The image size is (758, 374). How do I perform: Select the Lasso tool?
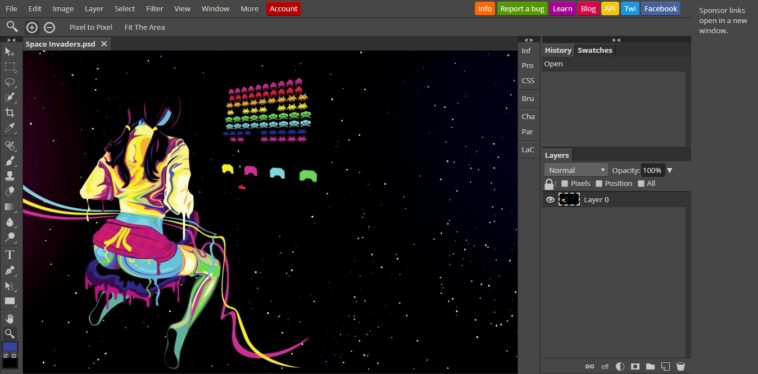tap(10, 82)
